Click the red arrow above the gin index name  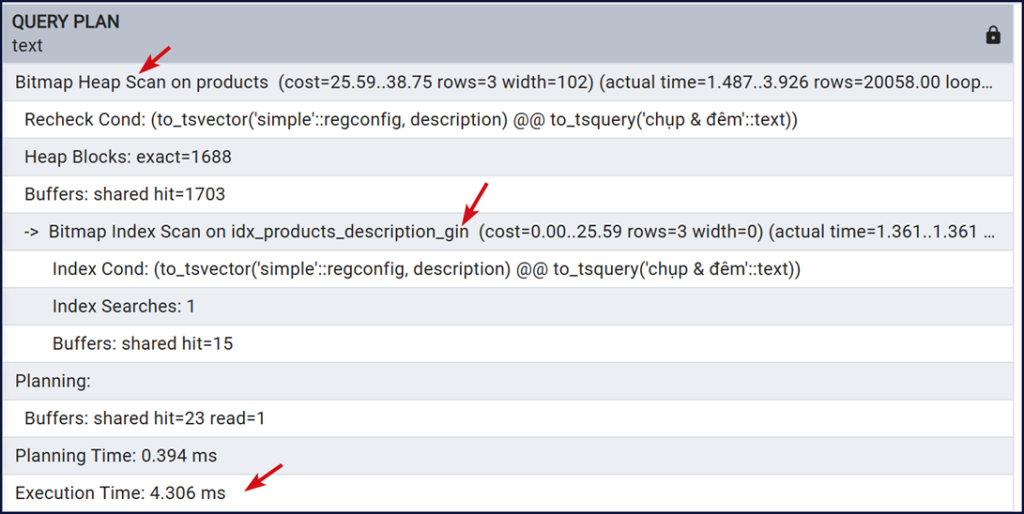pyautogui.click(x=474, y=202)
